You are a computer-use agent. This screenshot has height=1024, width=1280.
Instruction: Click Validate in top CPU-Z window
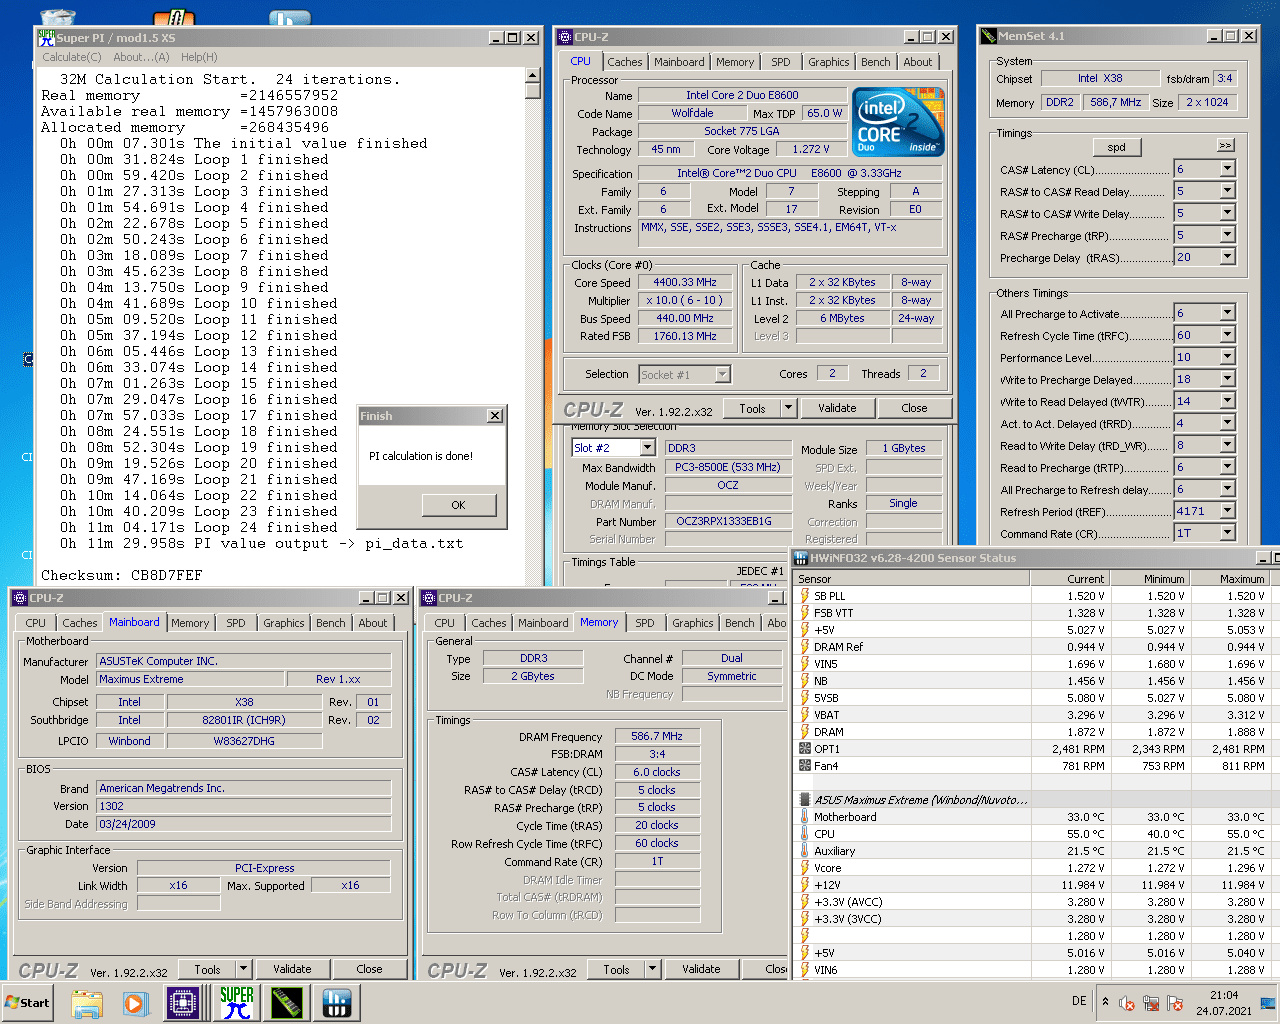(x=837, y=408)
